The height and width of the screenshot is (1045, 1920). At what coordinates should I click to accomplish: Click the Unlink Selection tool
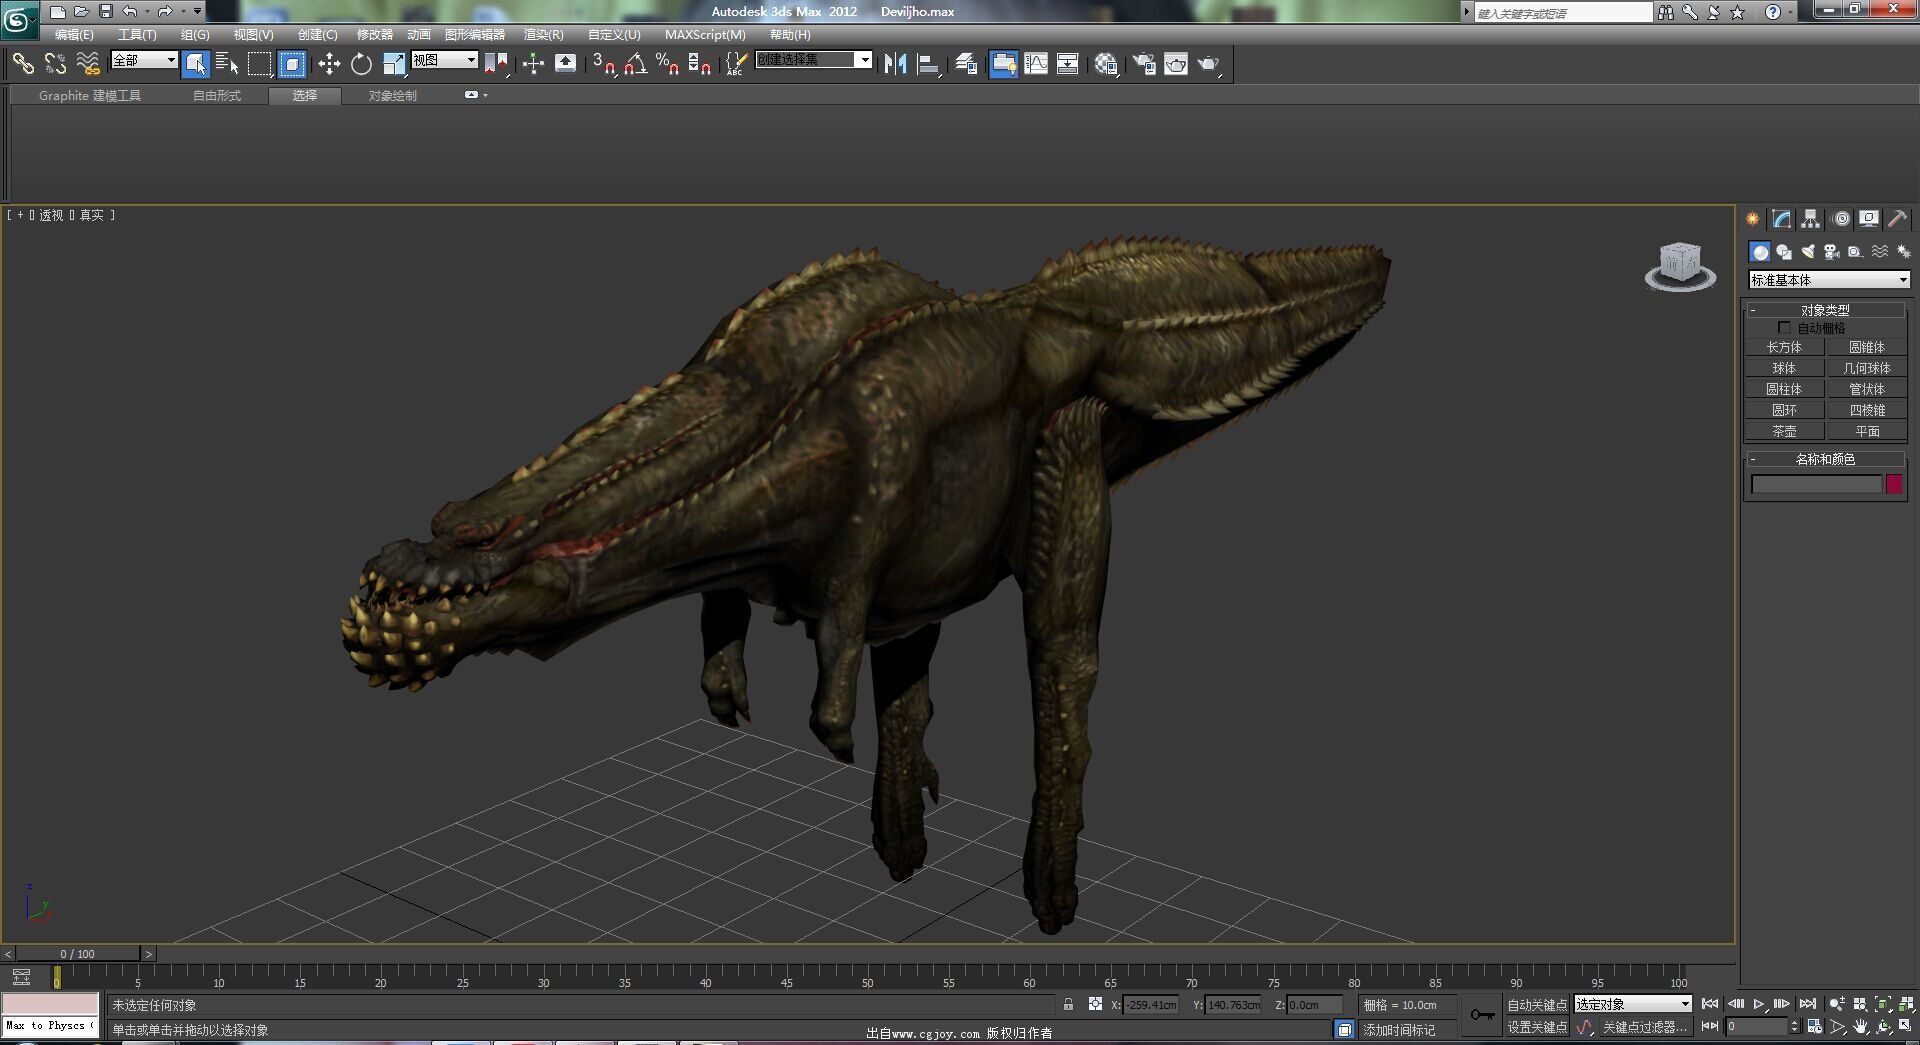pos(55,64)
